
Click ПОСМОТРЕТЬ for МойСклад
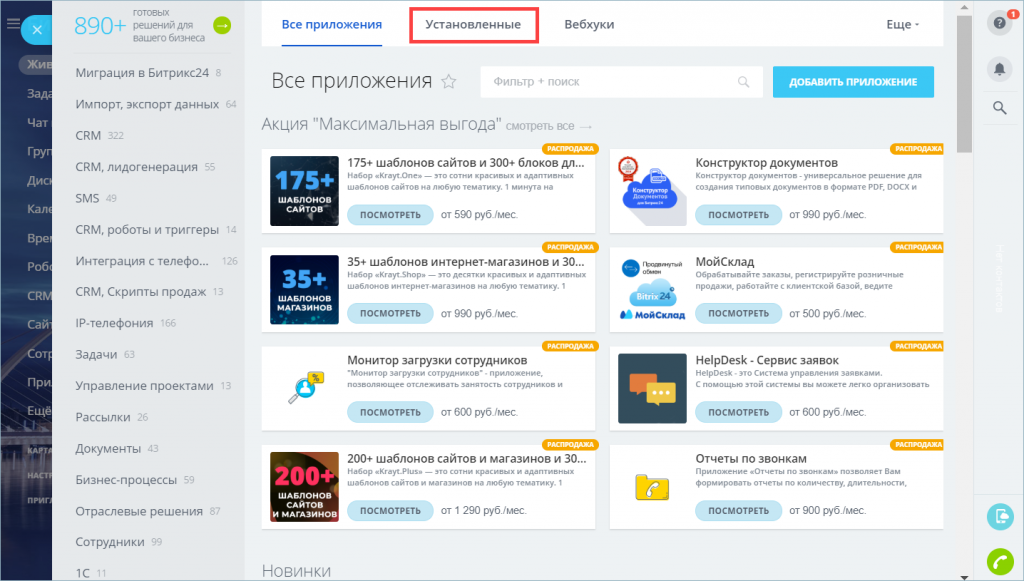point(738,313)
